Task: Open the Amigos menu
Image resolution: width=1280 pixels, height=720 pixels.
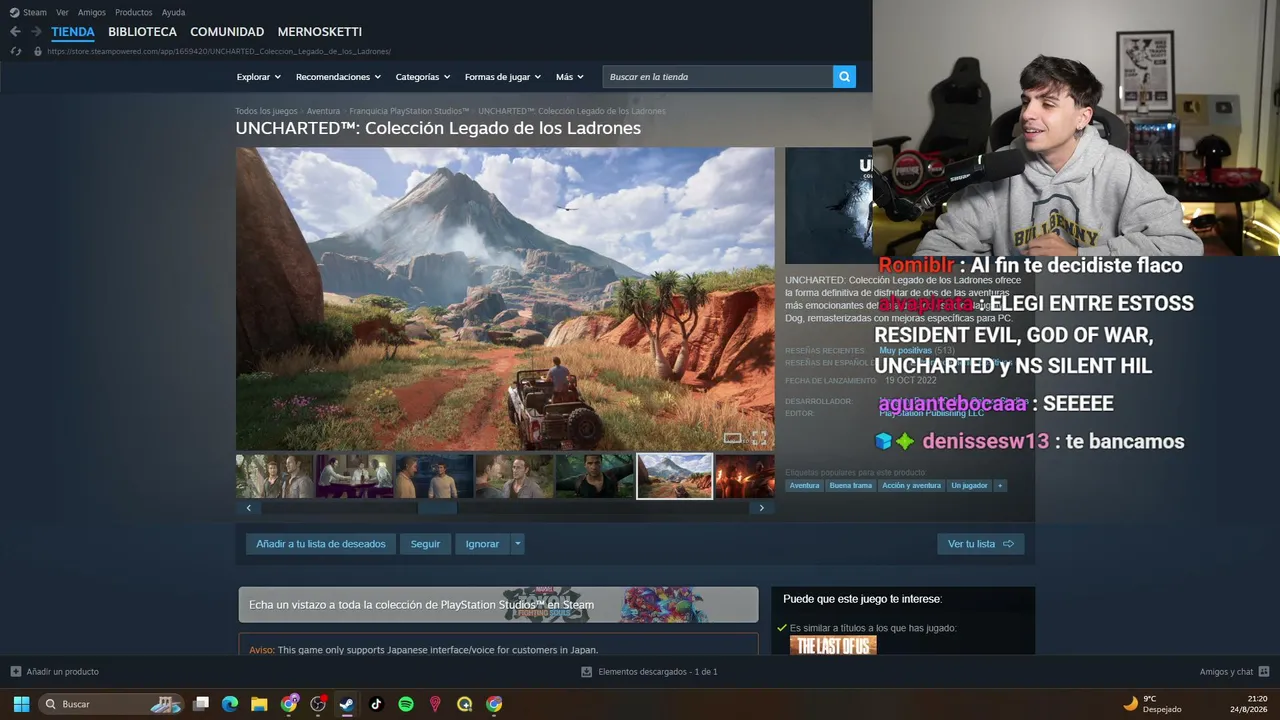Action: pyautogui.click(x=92, y=12)
